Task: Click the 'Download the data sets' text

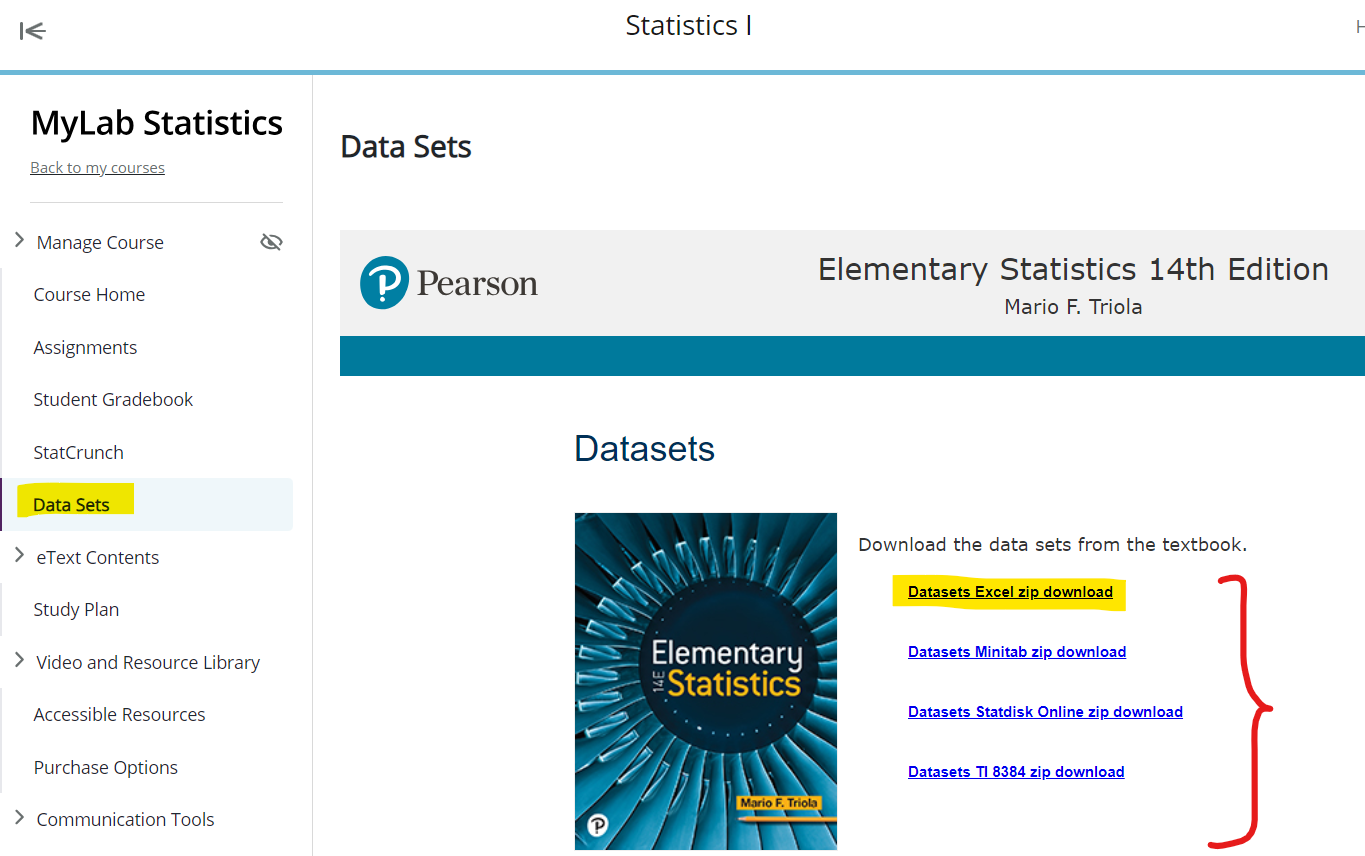Action: click(x=1053, y=545)
